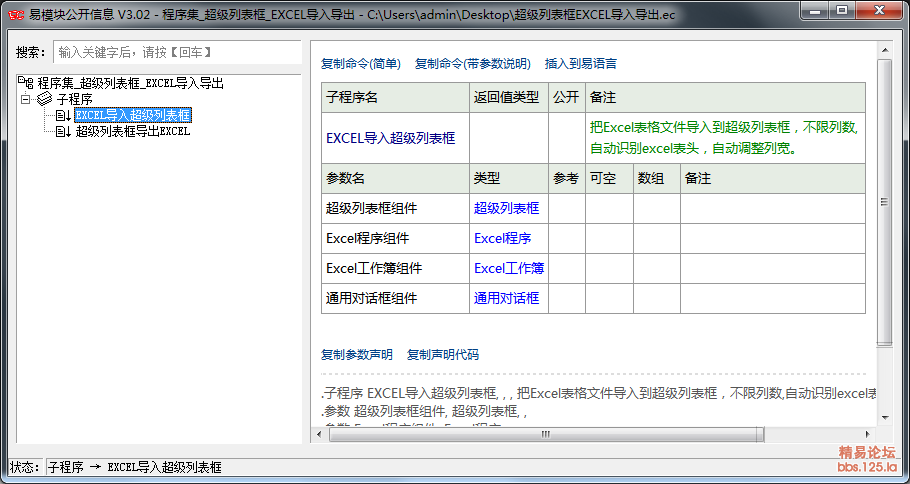Click the icon beside 超级列表框导出EXCEL tree item

63,132
